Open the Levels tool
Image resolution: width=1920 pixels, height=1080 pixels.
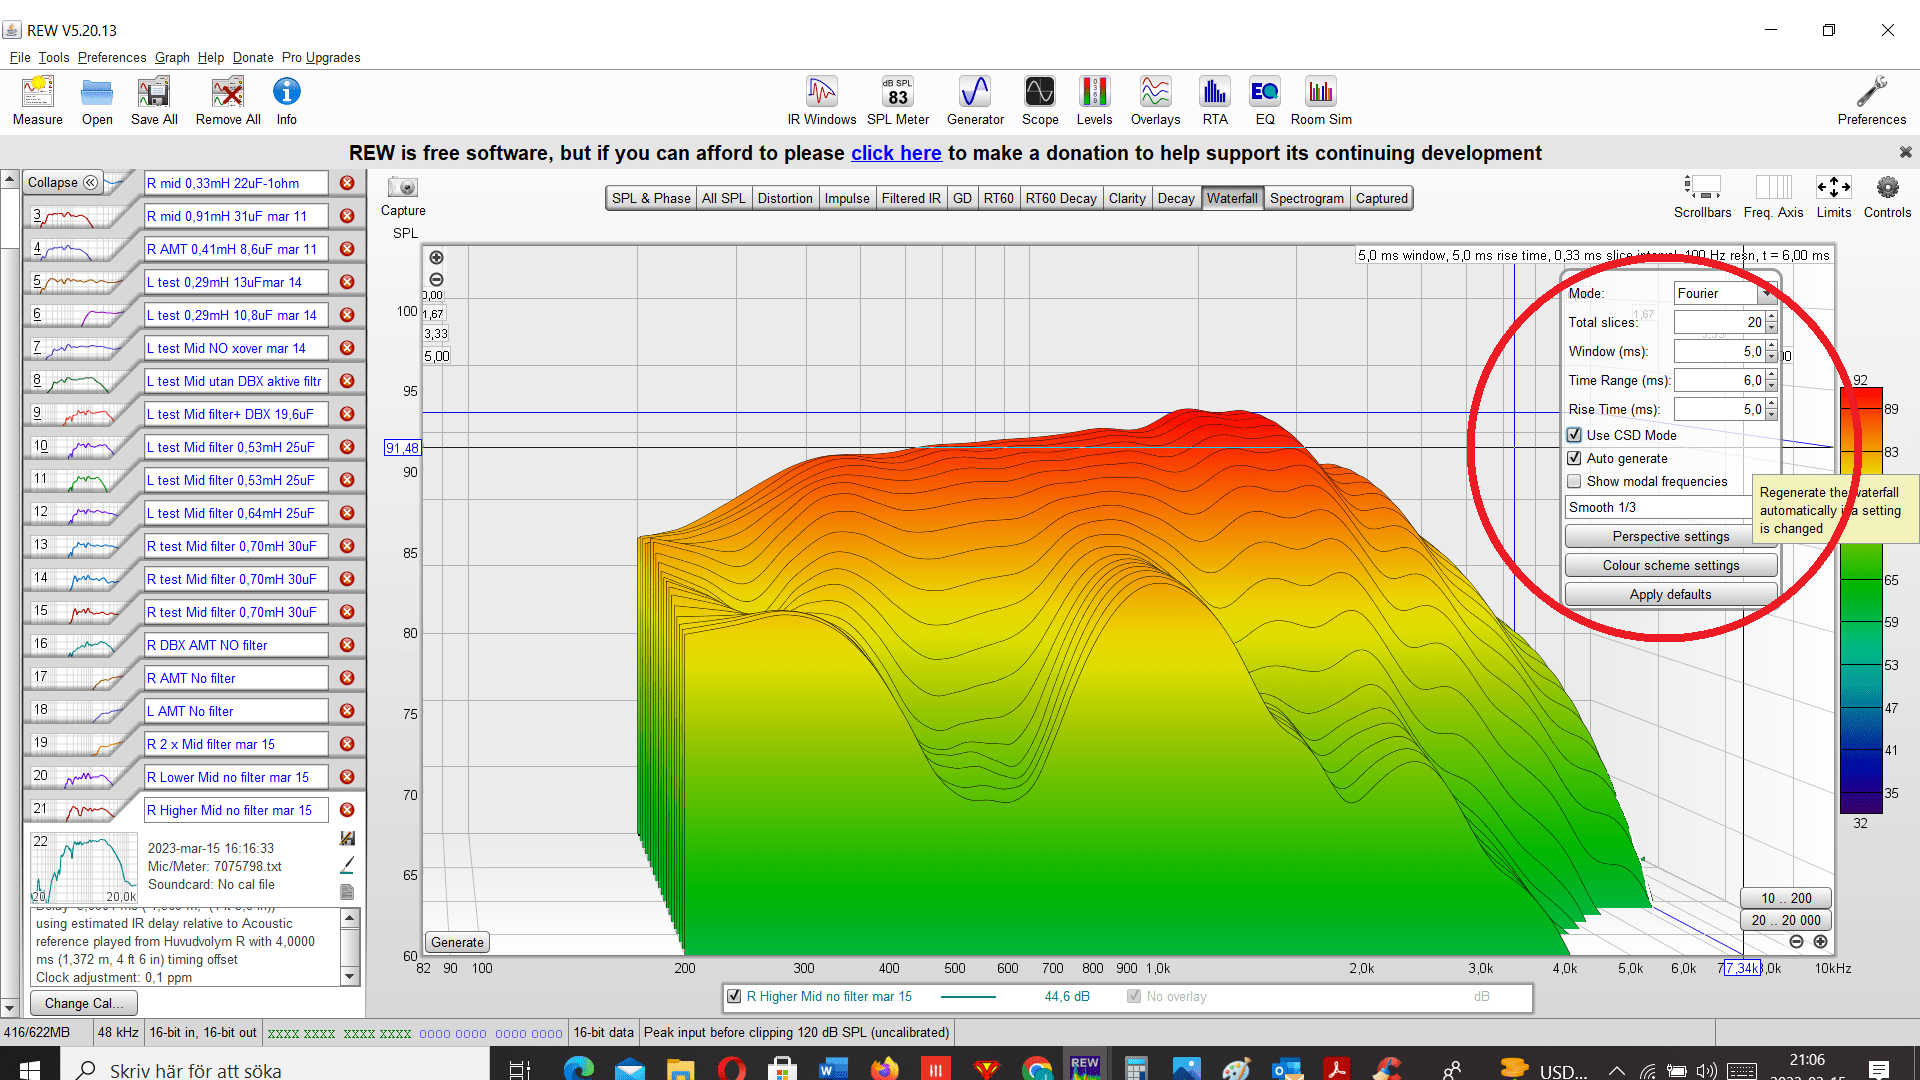click(1094, 101)
